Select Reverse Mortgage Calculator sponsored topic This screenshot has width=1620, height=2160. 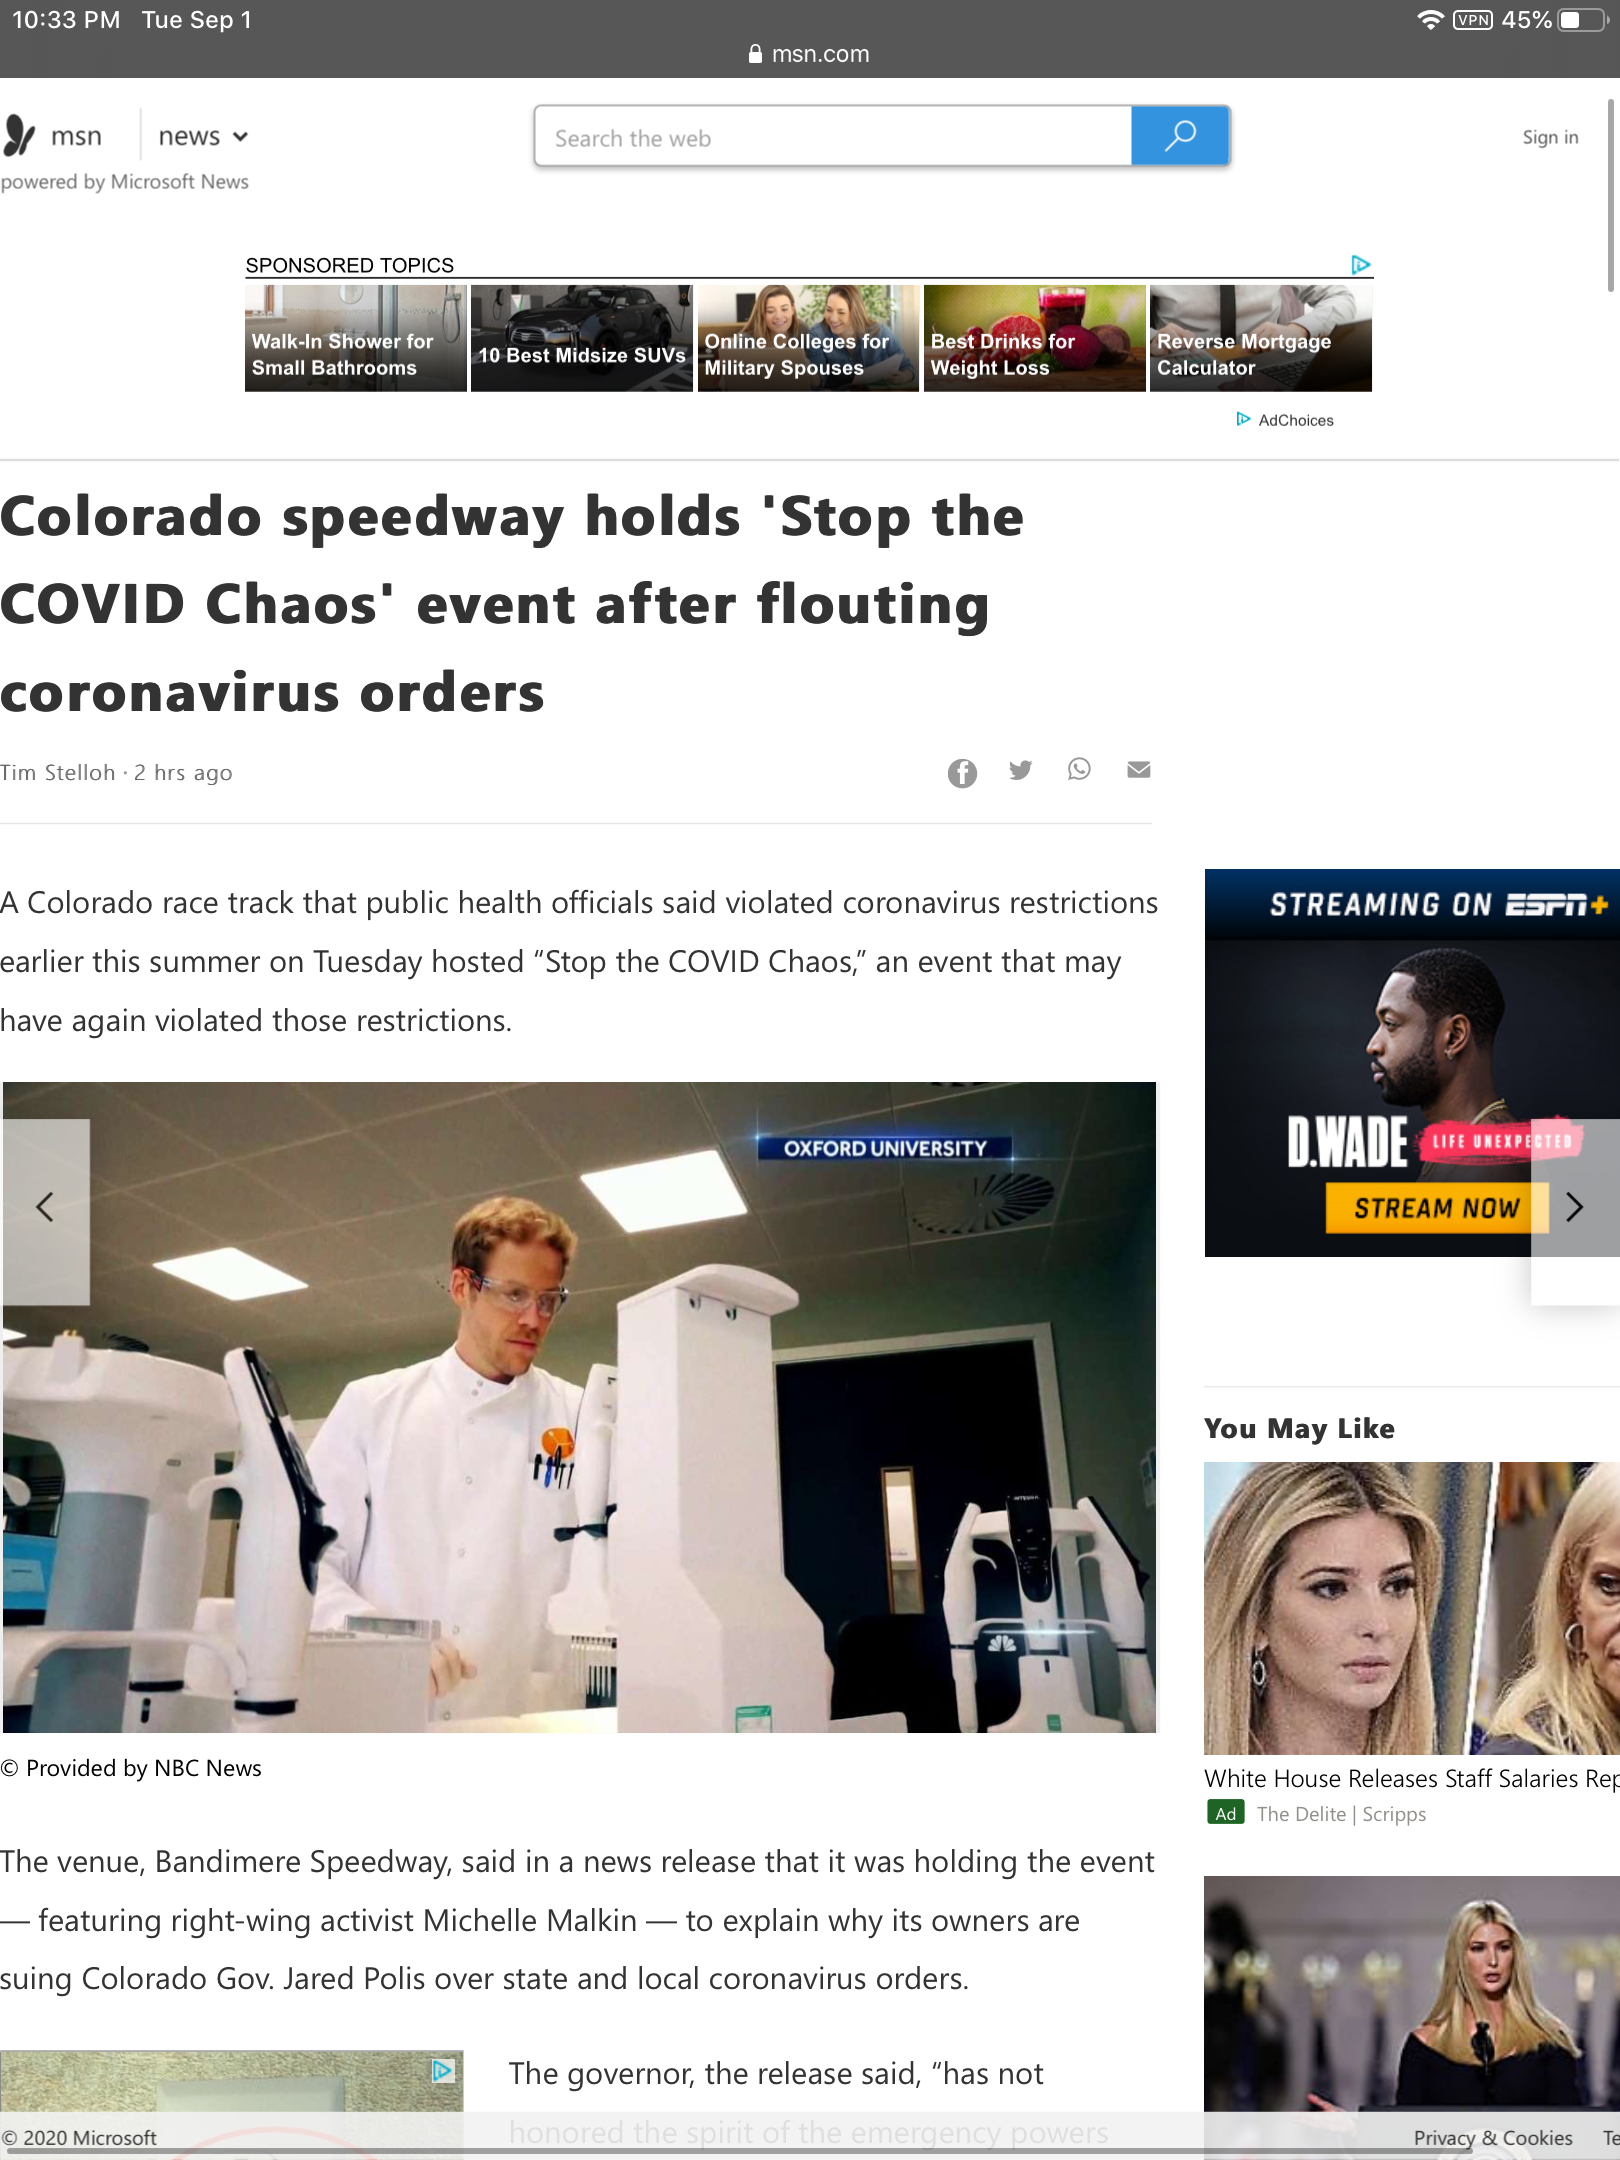1260,338
